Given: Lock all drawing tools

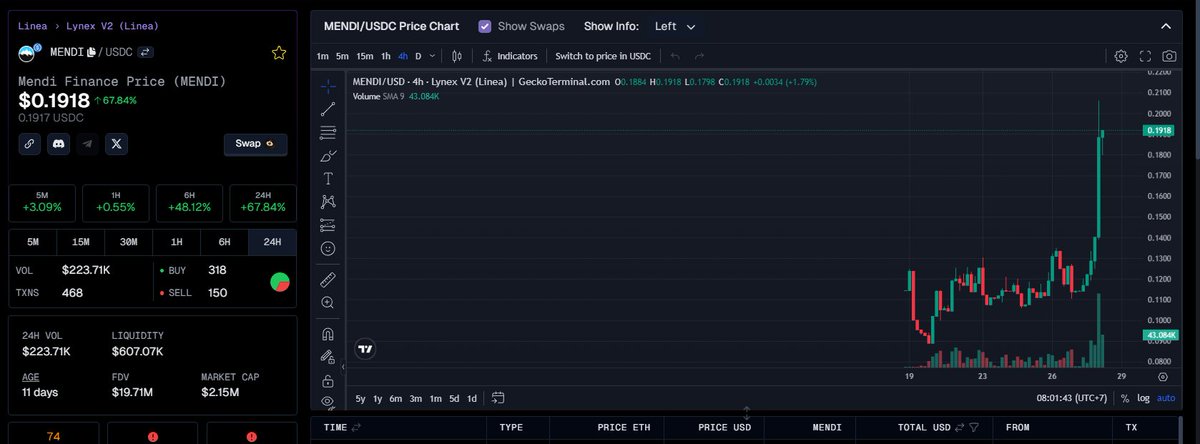Looking at the screenshot, I should (327, 381).
